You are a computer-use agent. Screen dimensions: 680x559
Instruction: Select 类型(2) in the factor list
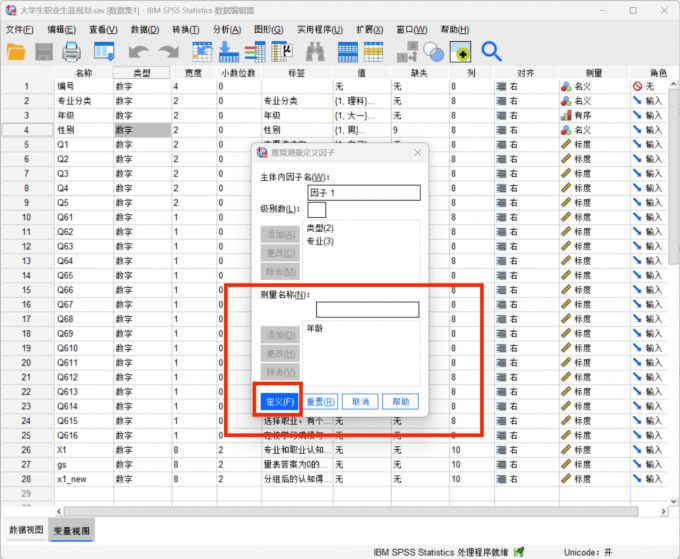(x=320, y=229)
